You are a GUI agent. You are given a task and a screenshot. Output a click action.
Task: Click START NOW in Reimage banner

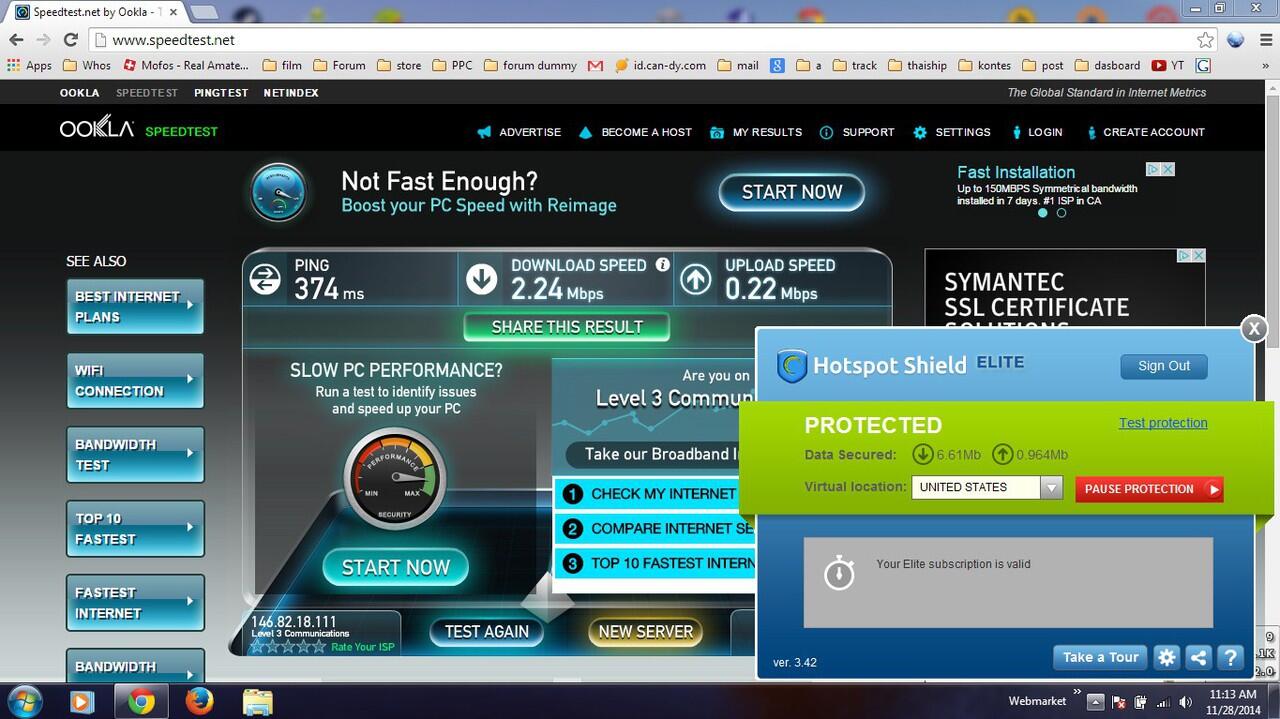pos(792,192)
